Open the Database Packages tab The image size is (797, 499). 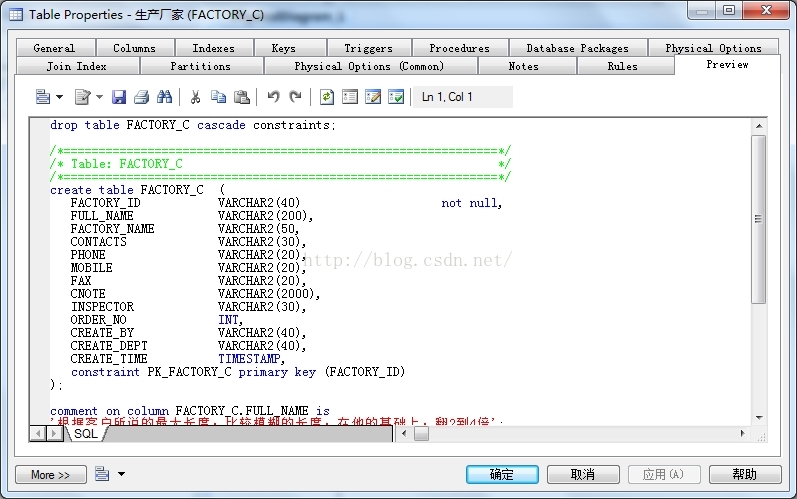coord(577,48)
